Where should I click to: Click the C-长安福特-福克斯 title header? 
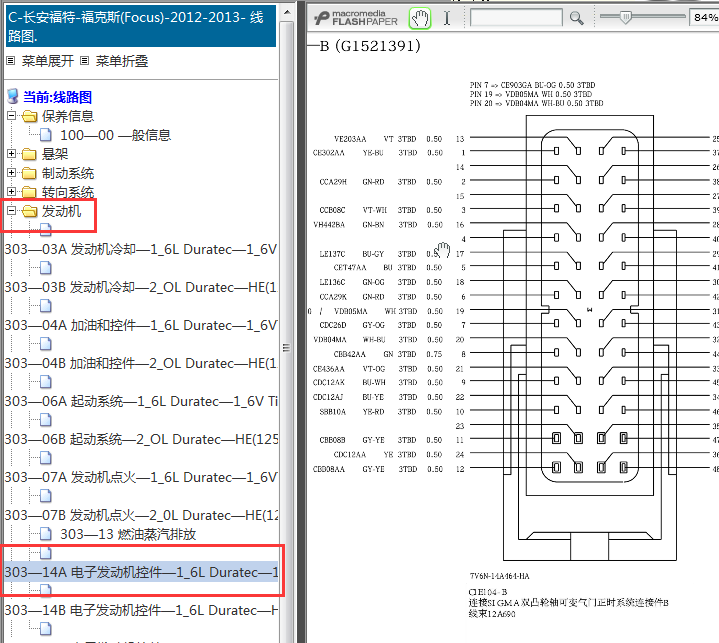141,26
